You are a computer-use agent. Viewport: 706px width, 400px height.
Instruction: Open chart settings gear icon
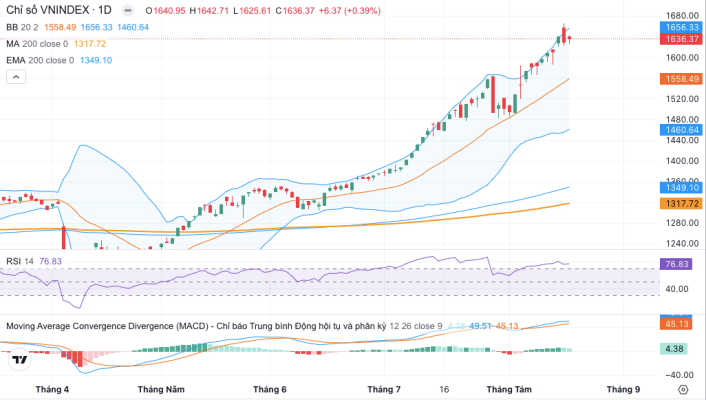[683, 390]
